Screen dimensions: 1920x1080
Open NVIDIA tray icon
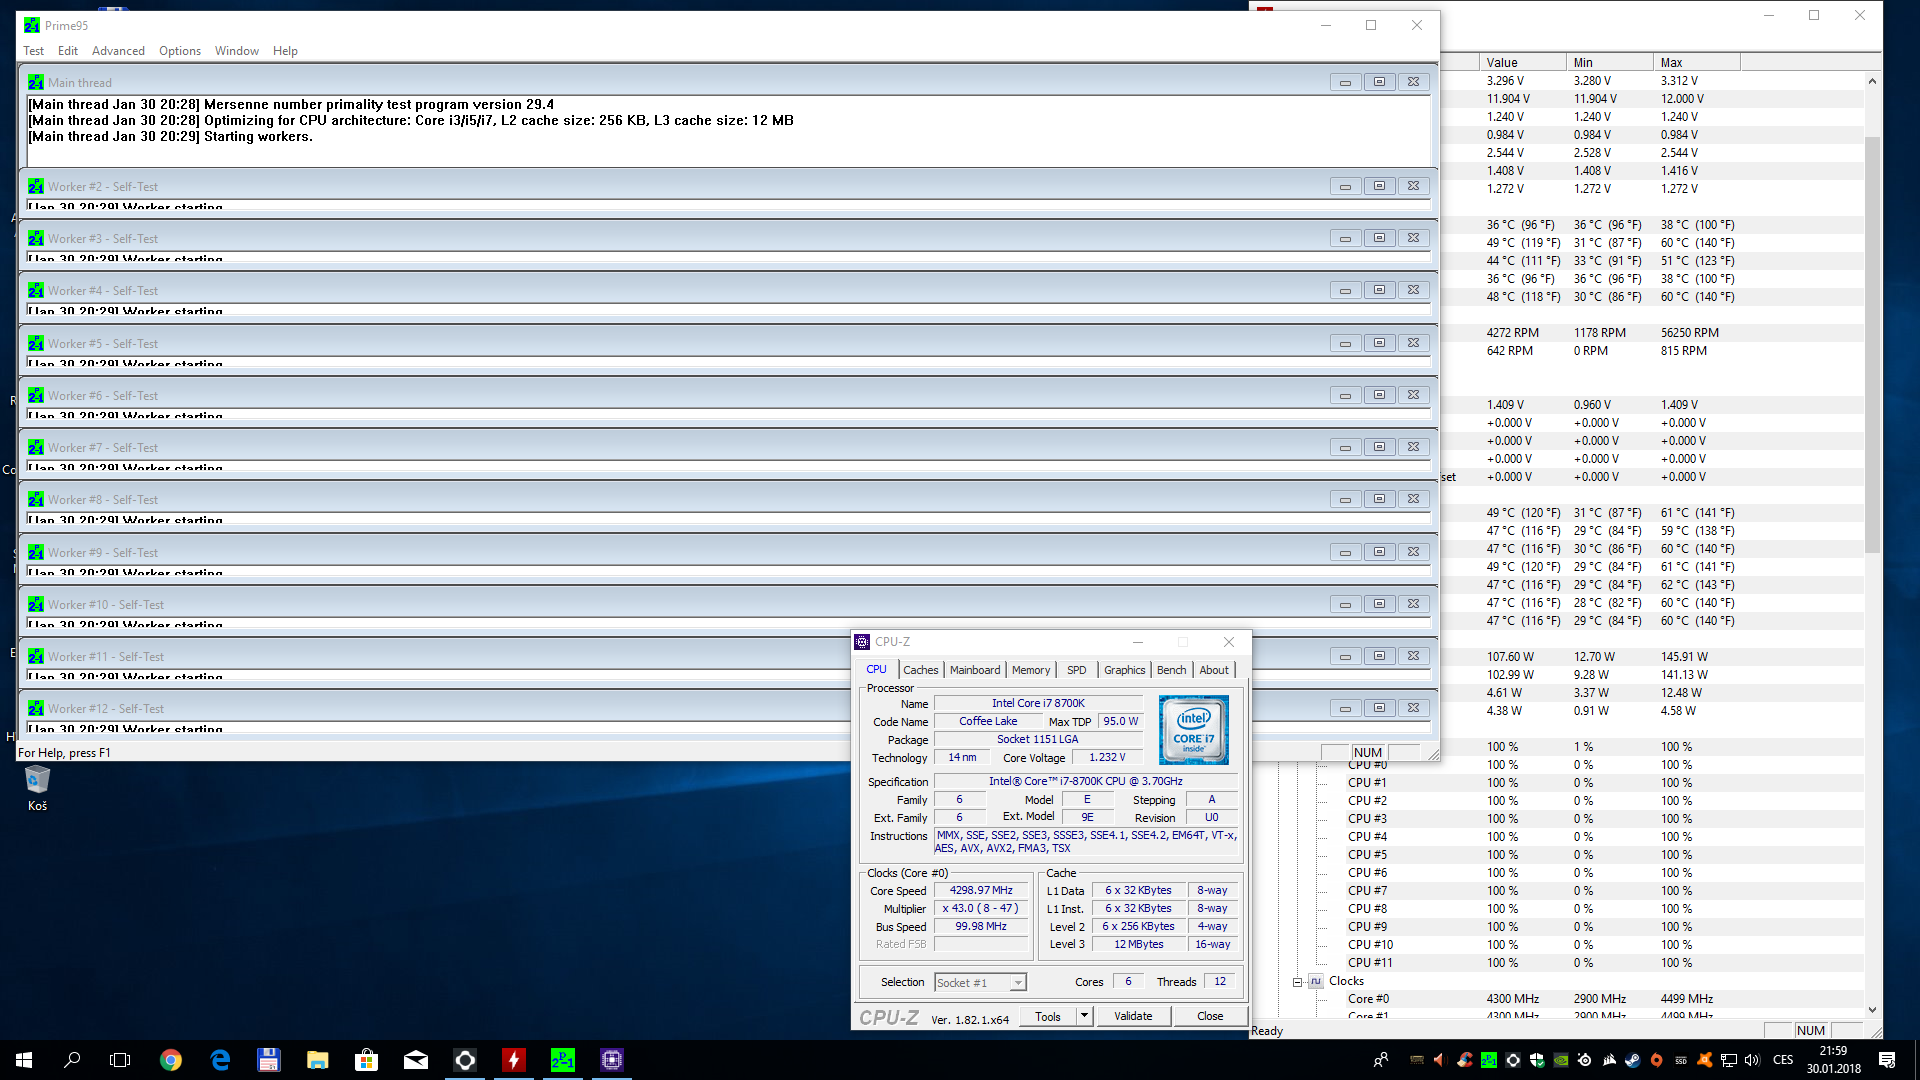(1561, 1060)
